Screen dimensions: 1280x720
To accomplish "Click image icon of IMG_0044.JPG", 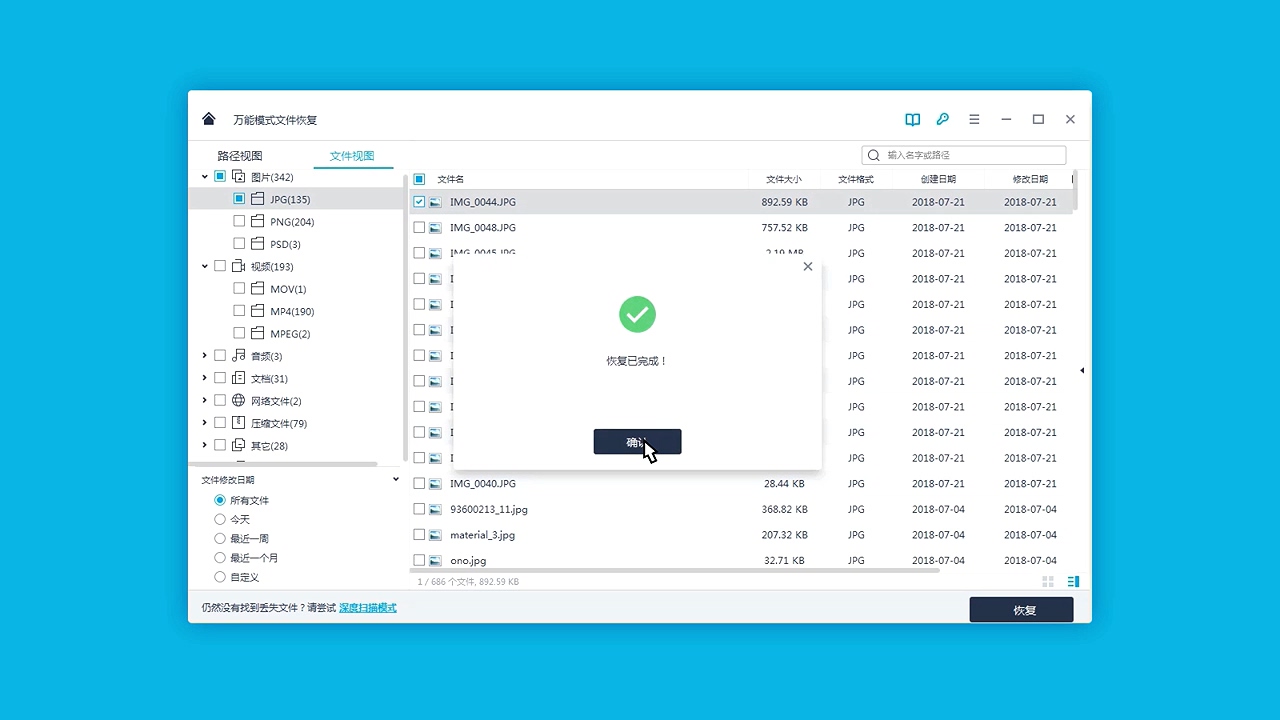I will [x=435, y=202].
